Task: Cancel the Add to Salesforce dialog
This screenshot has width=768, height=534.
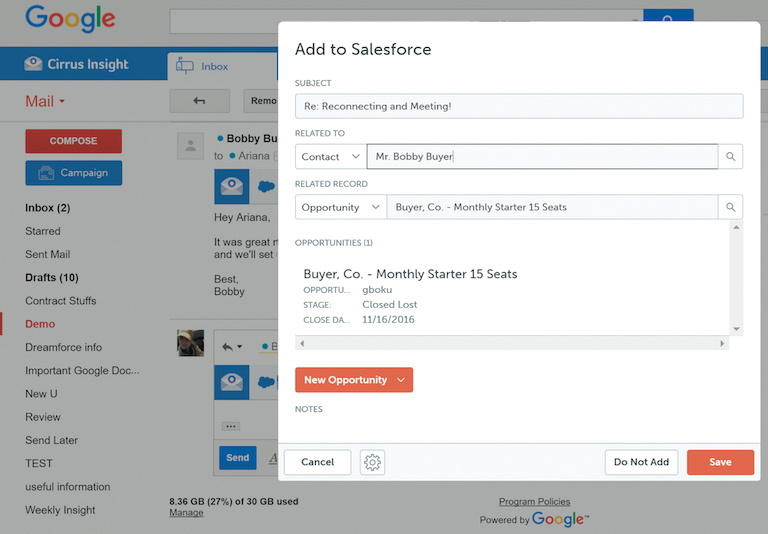Action: (317, 462)
